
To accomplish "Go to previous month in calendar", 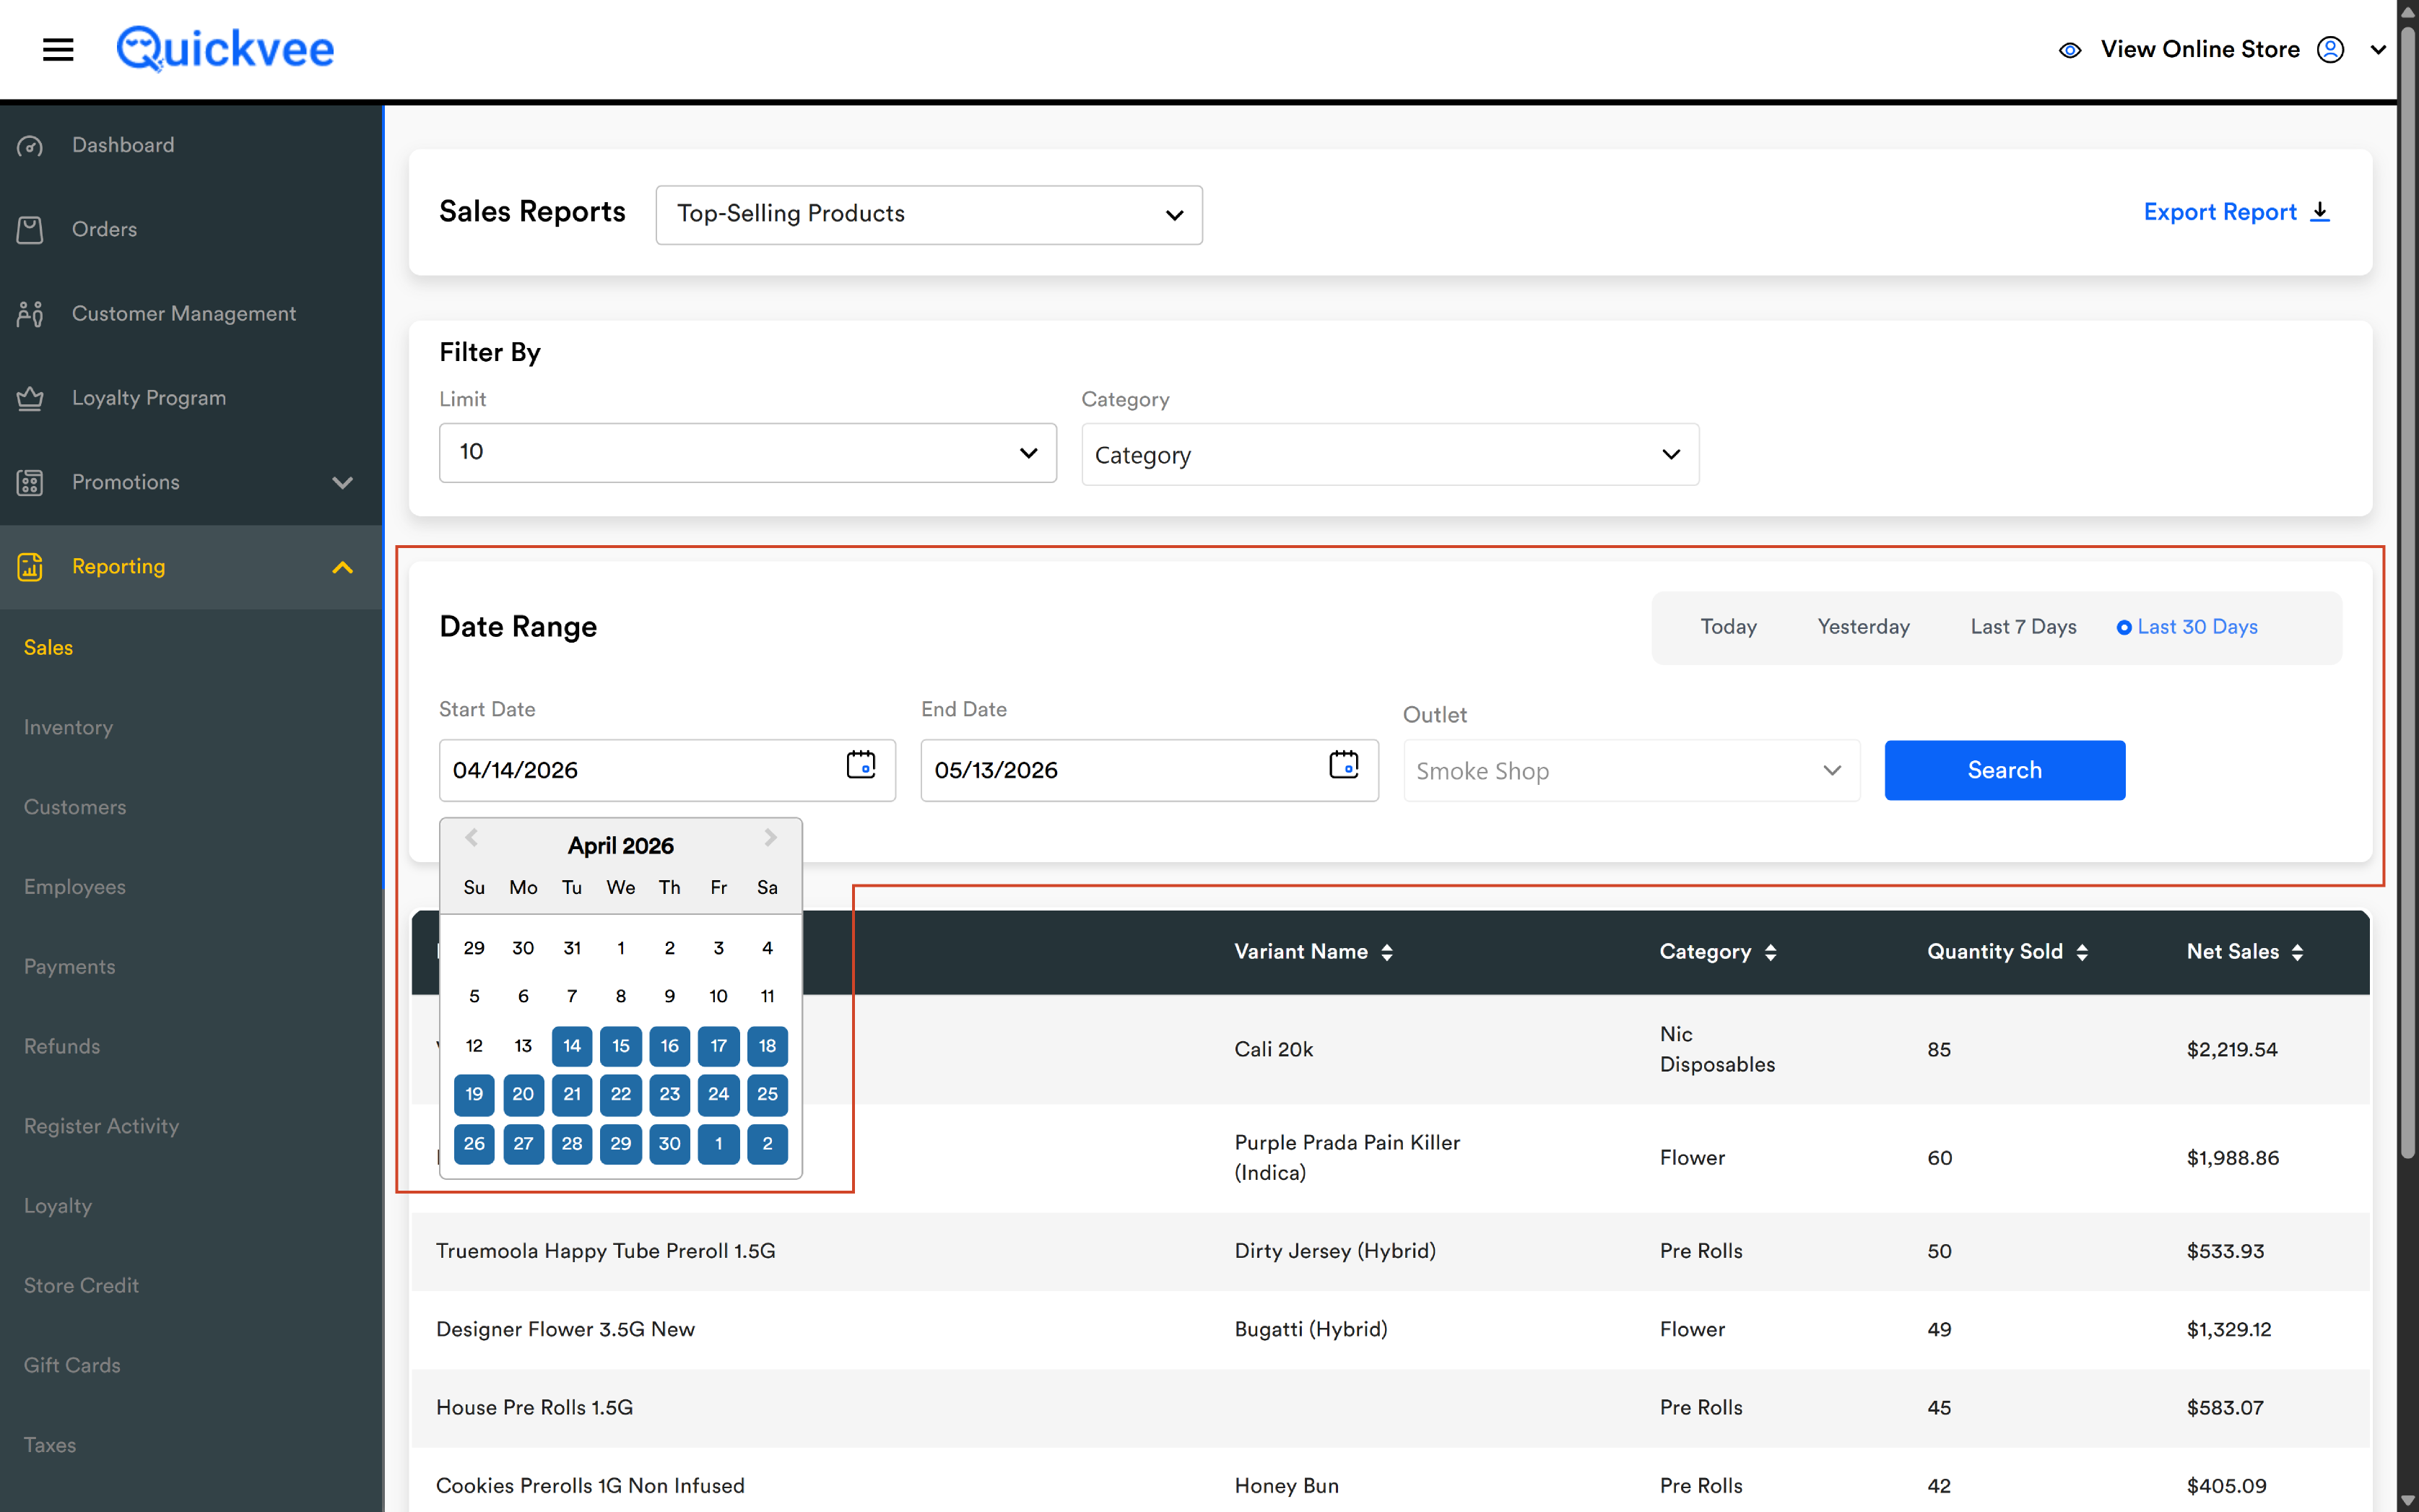I will 471,838.
